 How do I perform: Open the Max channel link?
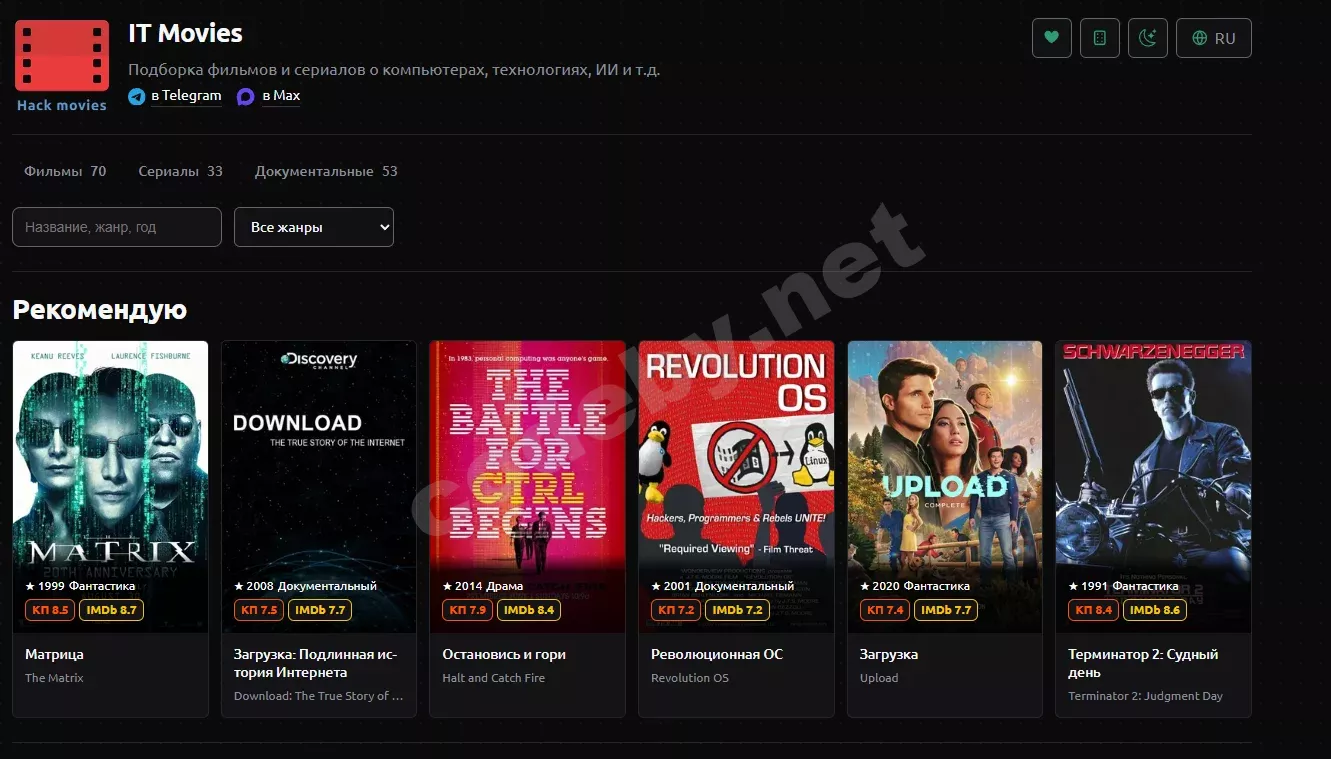click(x=281, y=96)
